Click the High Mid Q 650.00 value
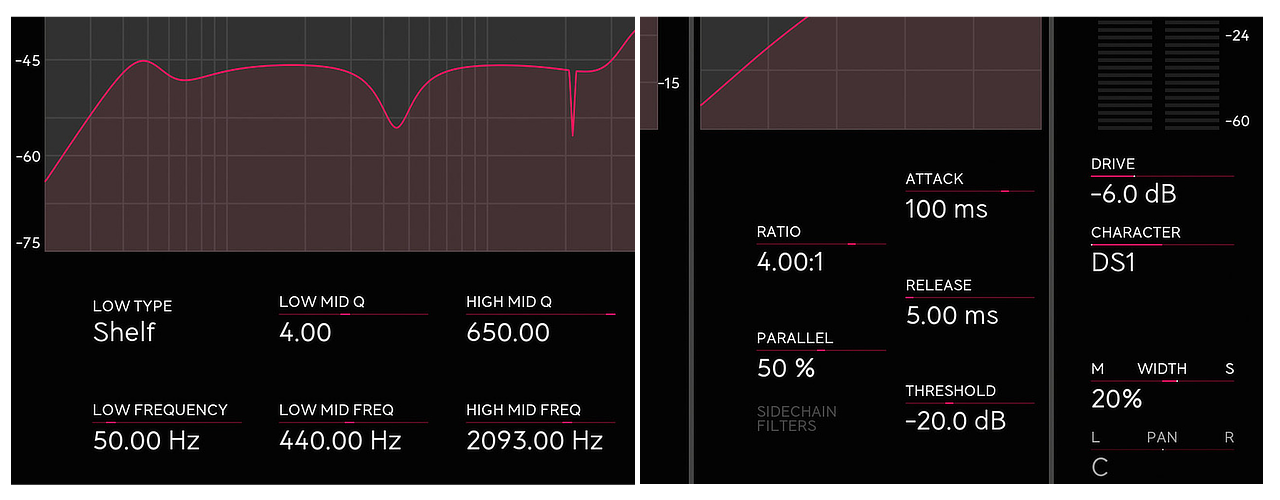 point(508,333)
